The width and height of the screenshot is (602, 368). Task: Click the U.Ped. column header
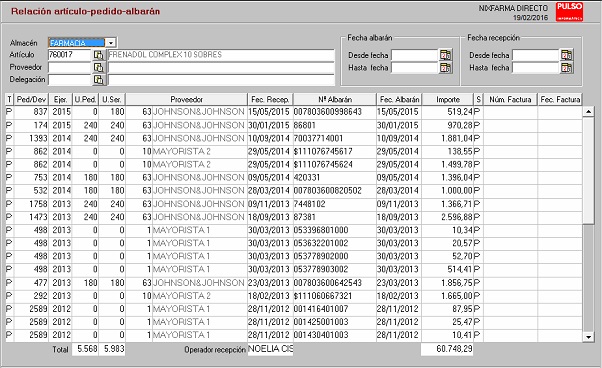85,99
